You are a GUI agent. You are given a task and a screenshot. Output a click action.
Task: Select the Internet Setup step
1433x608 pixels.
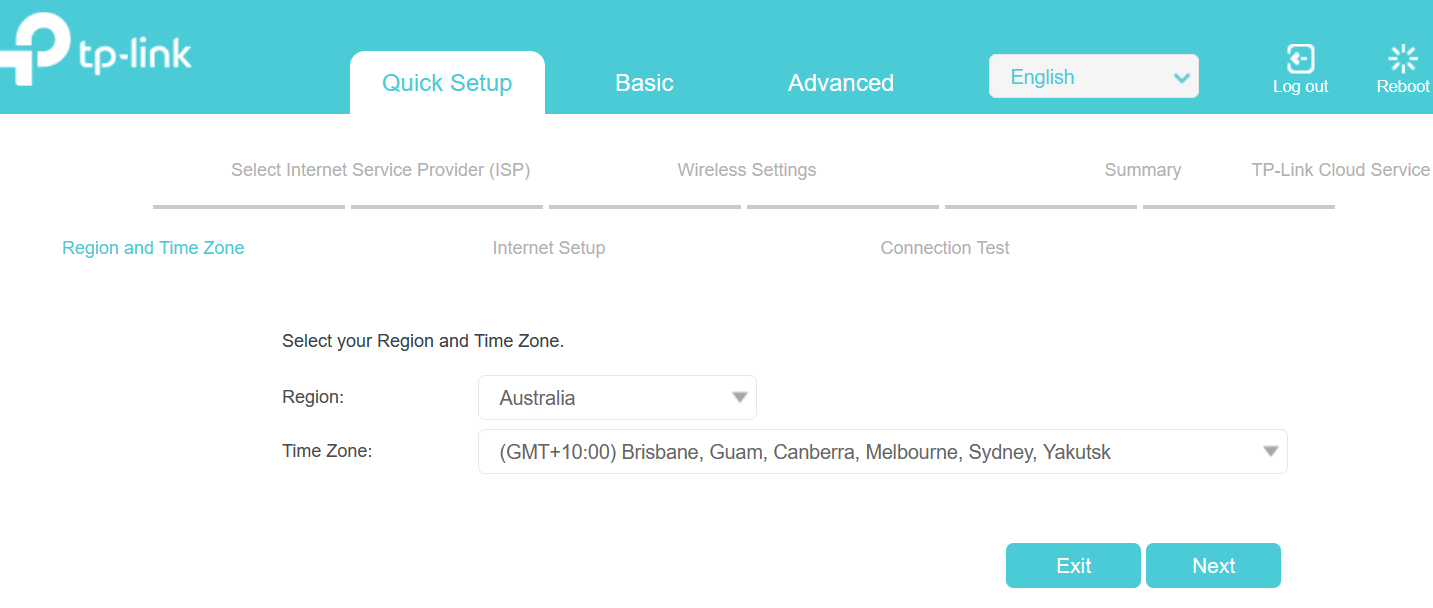click(x=549, y=247)
